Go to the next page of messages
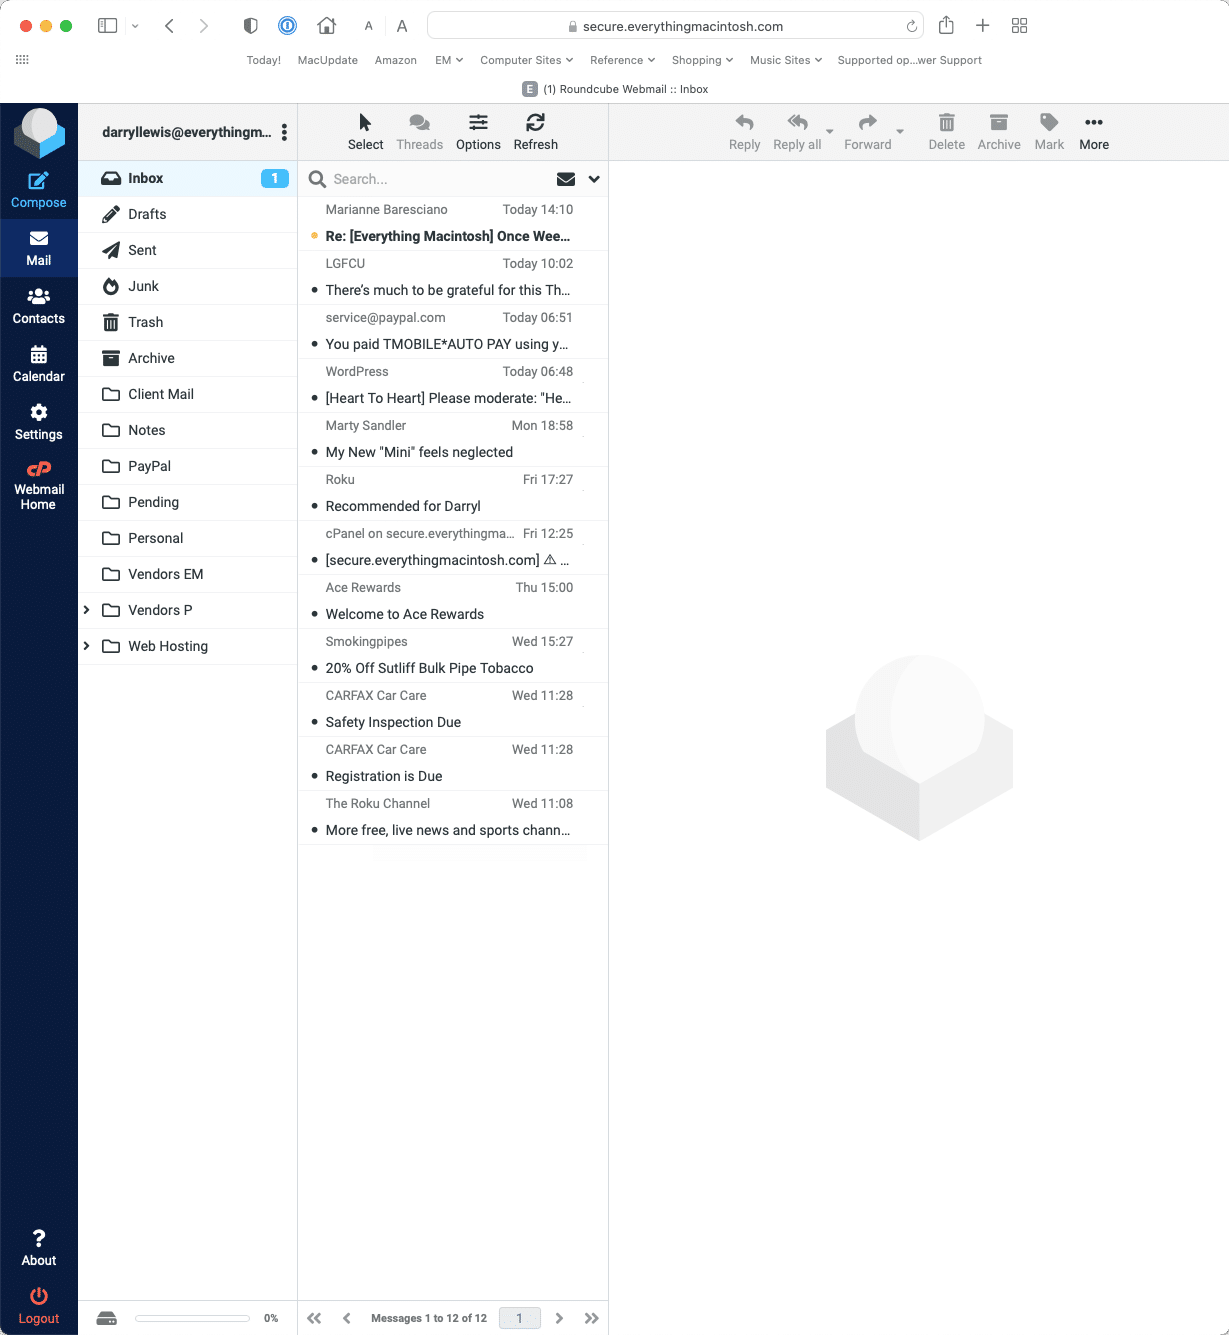Image resolution: width=1229 pixels, height=1335 pixels. tap(559, 1318)
